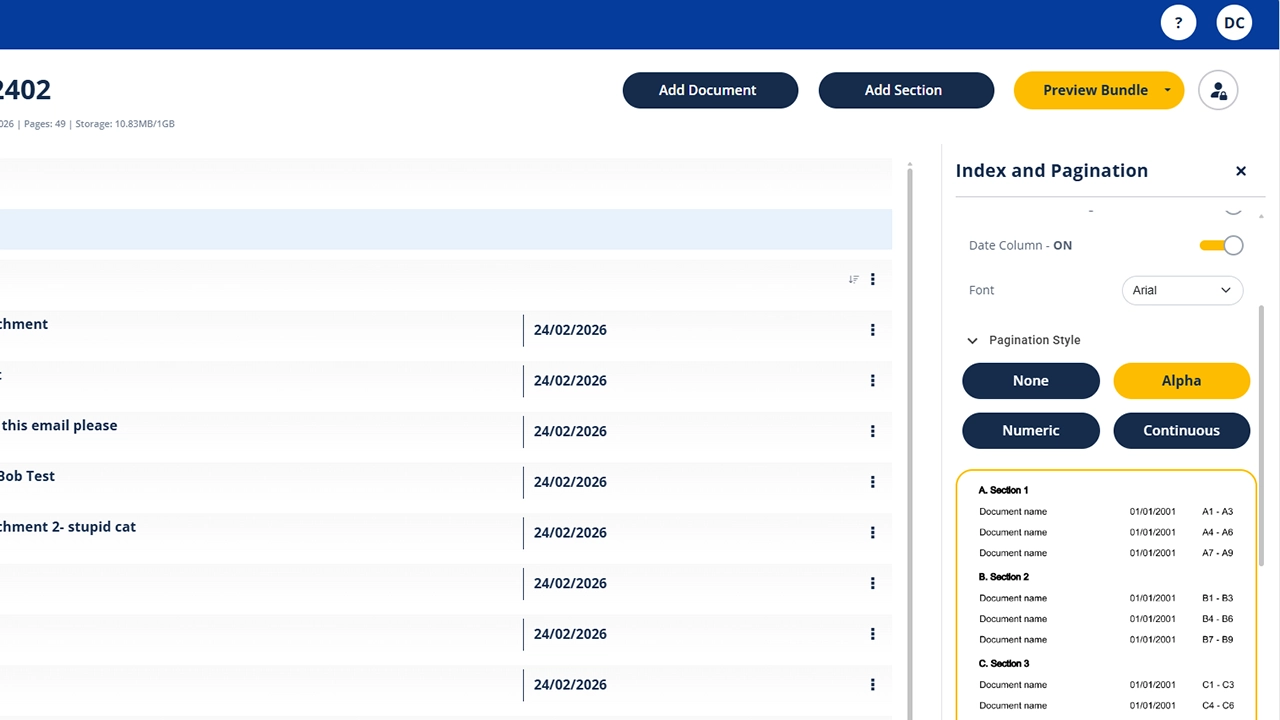
Task: Select Continuous pagination style
Action: 1181,430
